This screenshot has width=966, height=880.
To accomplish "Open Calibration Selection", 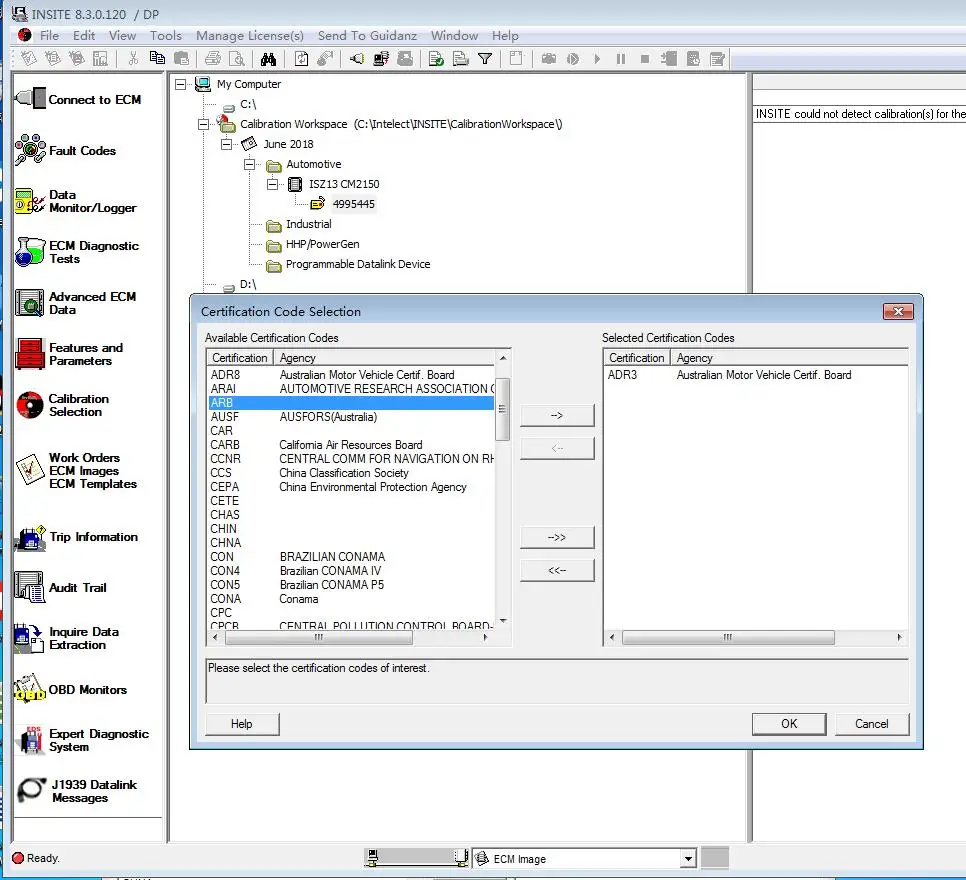I will point(63,405).
